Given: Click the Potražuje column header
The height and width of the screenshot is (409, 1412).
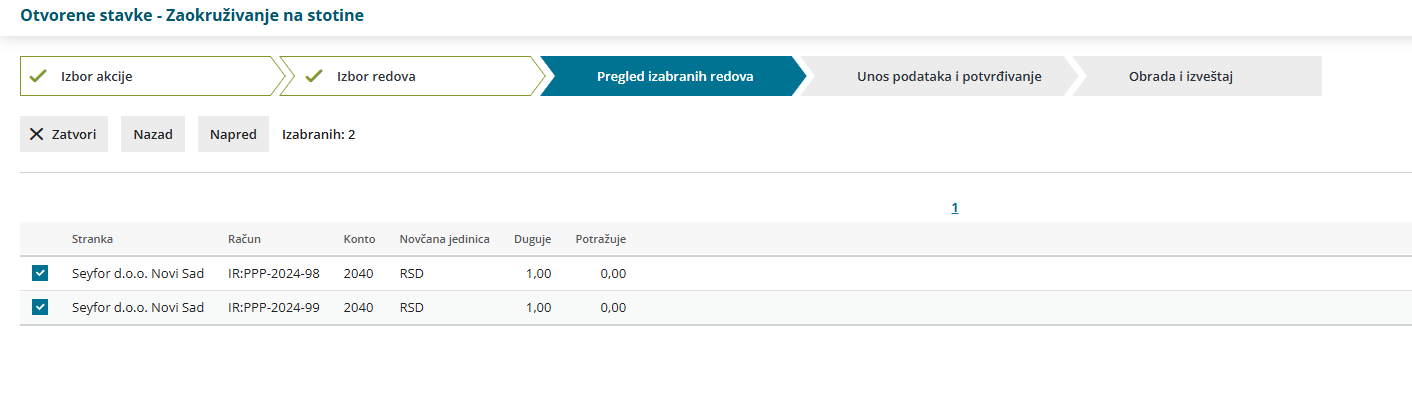Looking at the screenshot, I should pyautogui.click(x=601, y=239).
